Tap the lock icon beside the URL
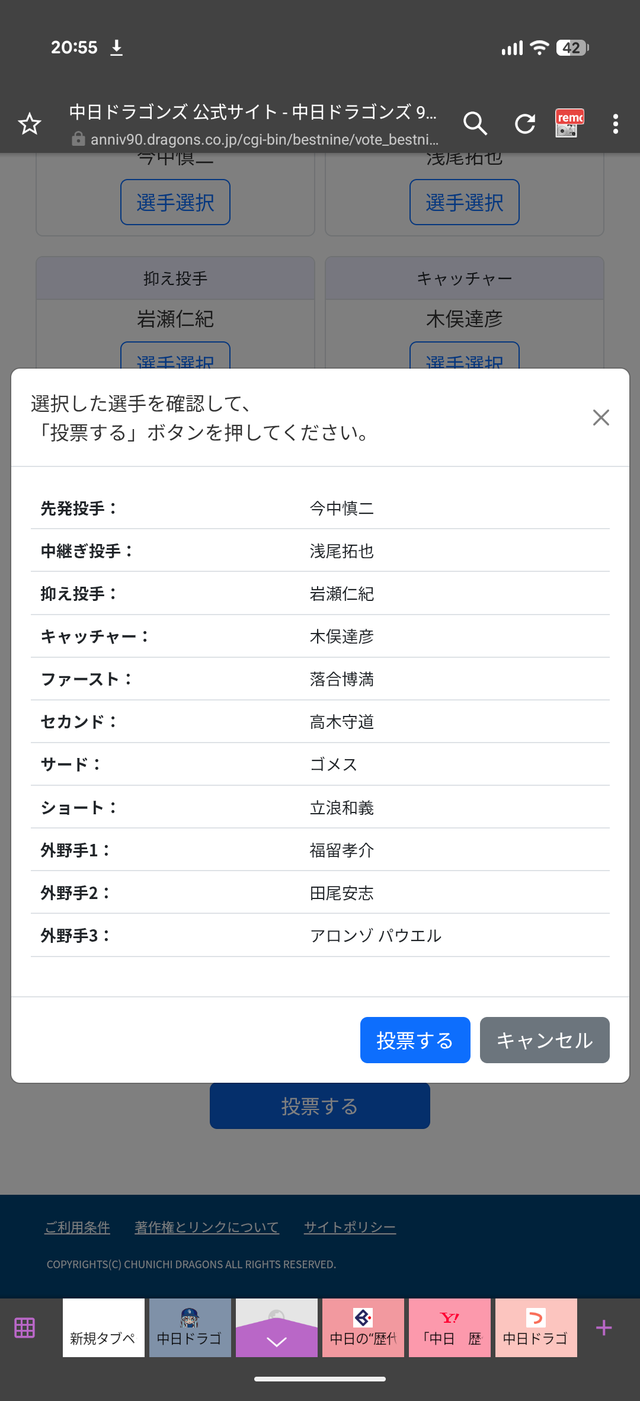Viewport: 640px width, 1401px height. (x=79, y=139)
